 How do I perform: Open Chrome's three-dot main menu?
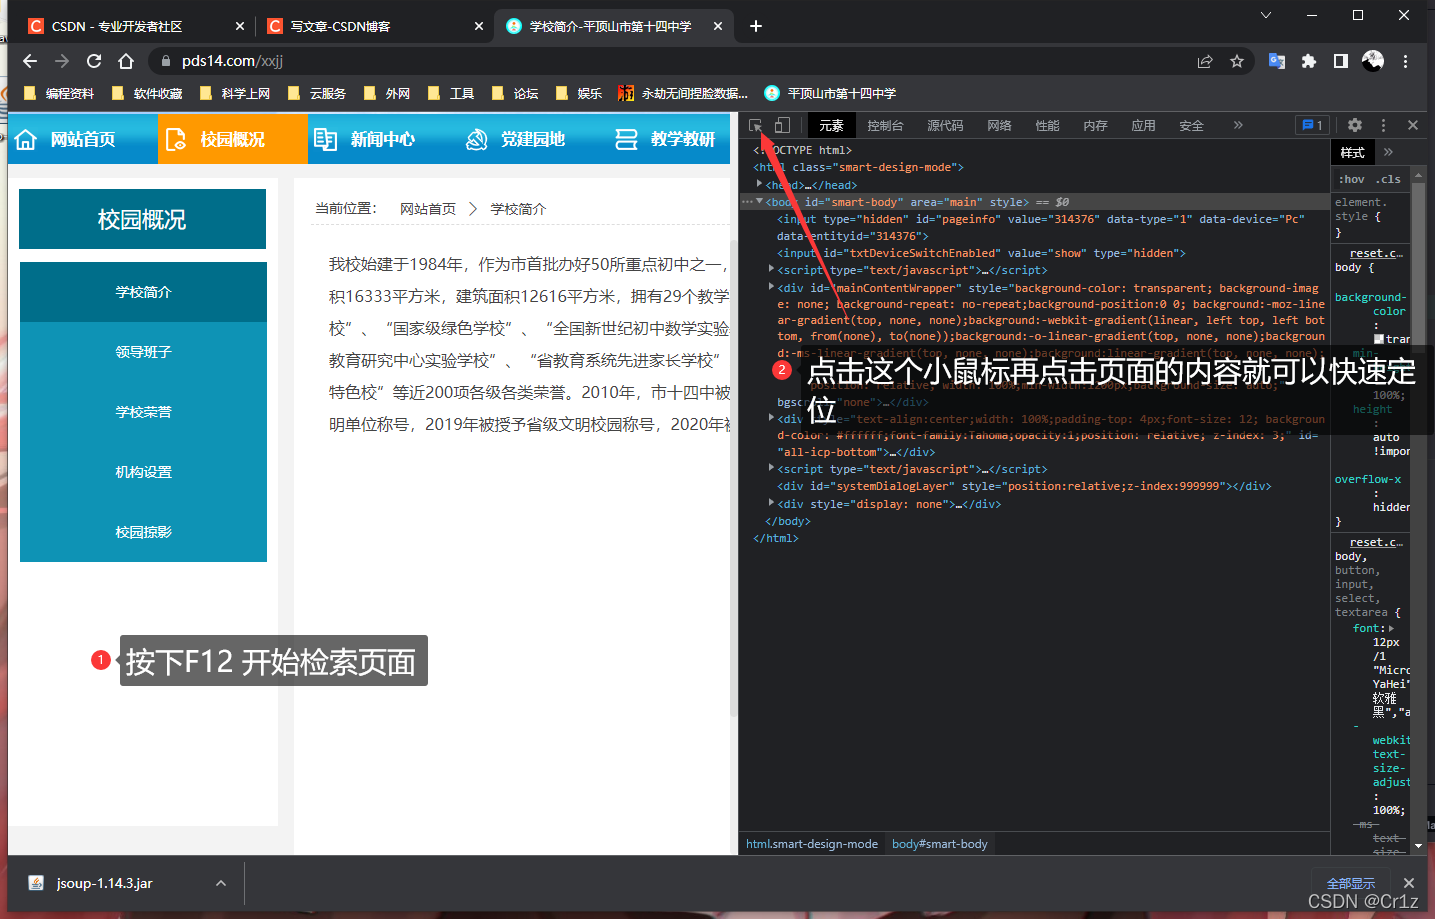pyautogui.click(x=1405, y=61)
